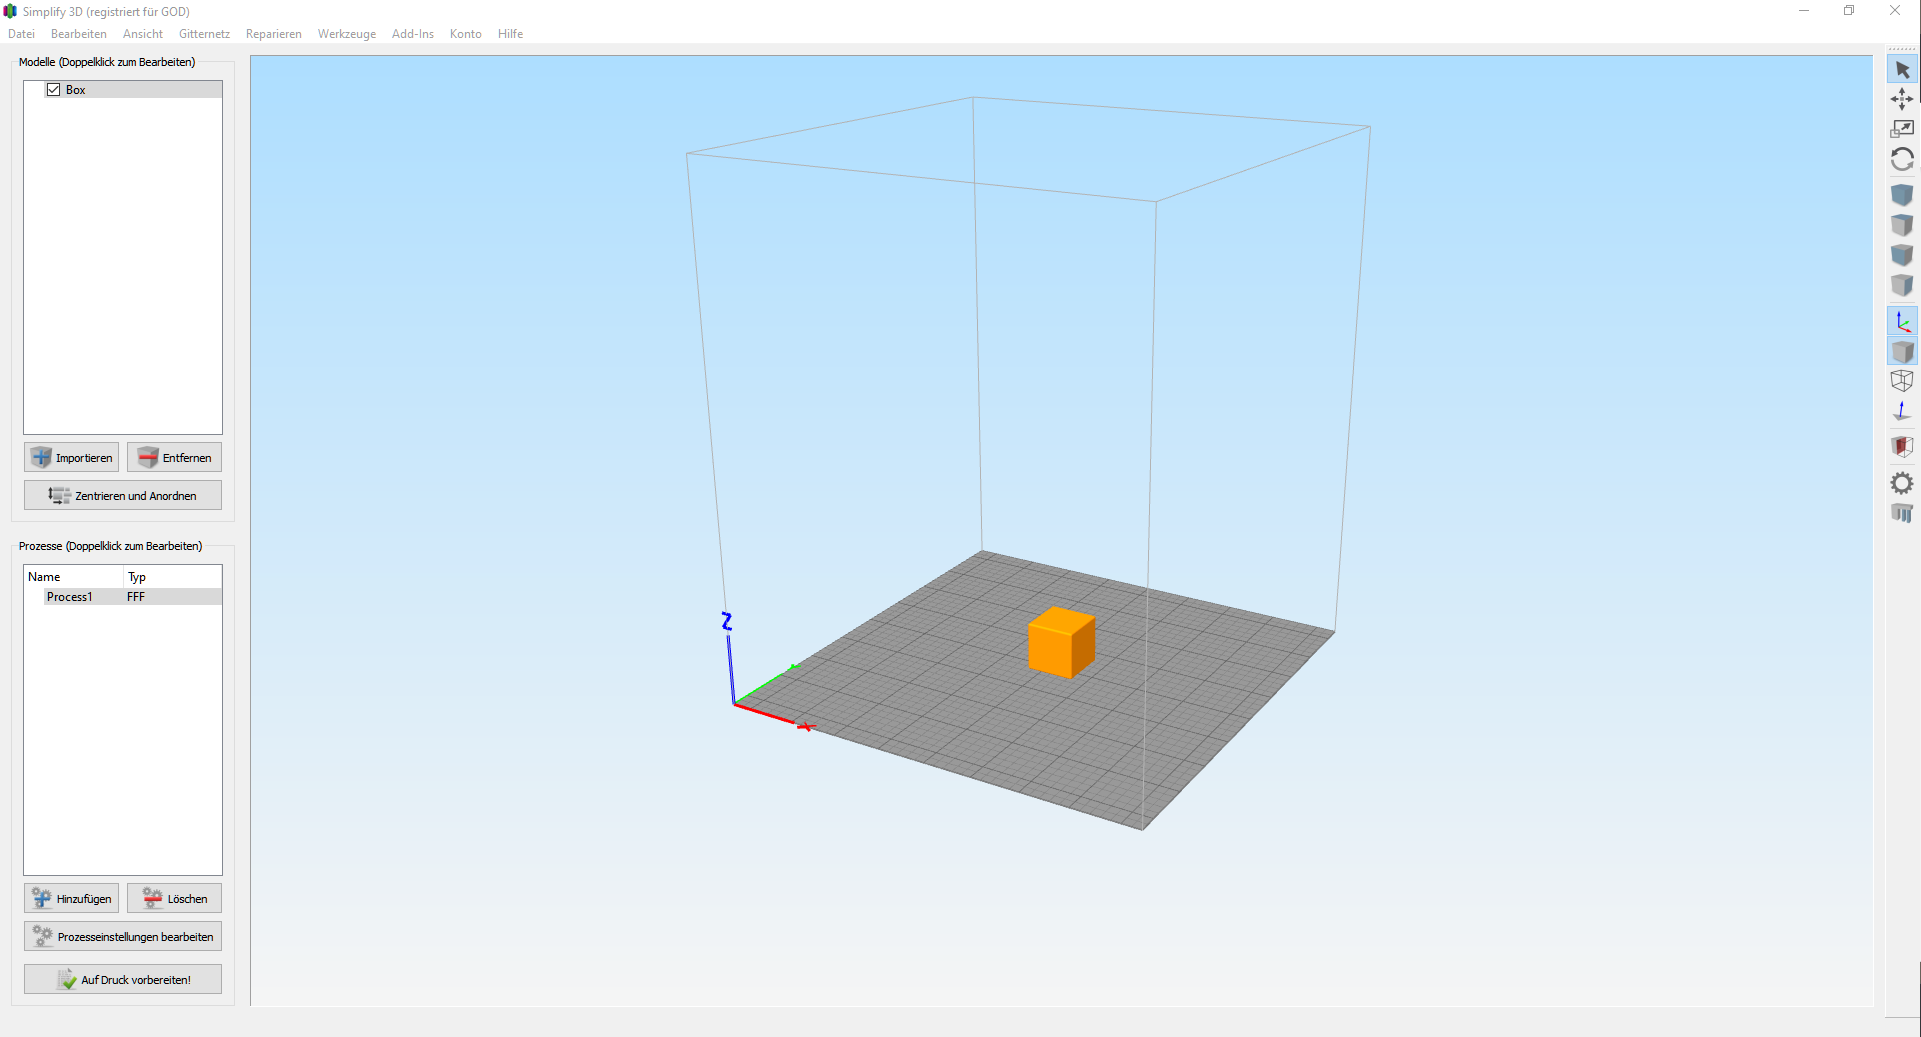Open the Add-Ins menu
Screen dimensions: 1921x1037
(413, 34)
